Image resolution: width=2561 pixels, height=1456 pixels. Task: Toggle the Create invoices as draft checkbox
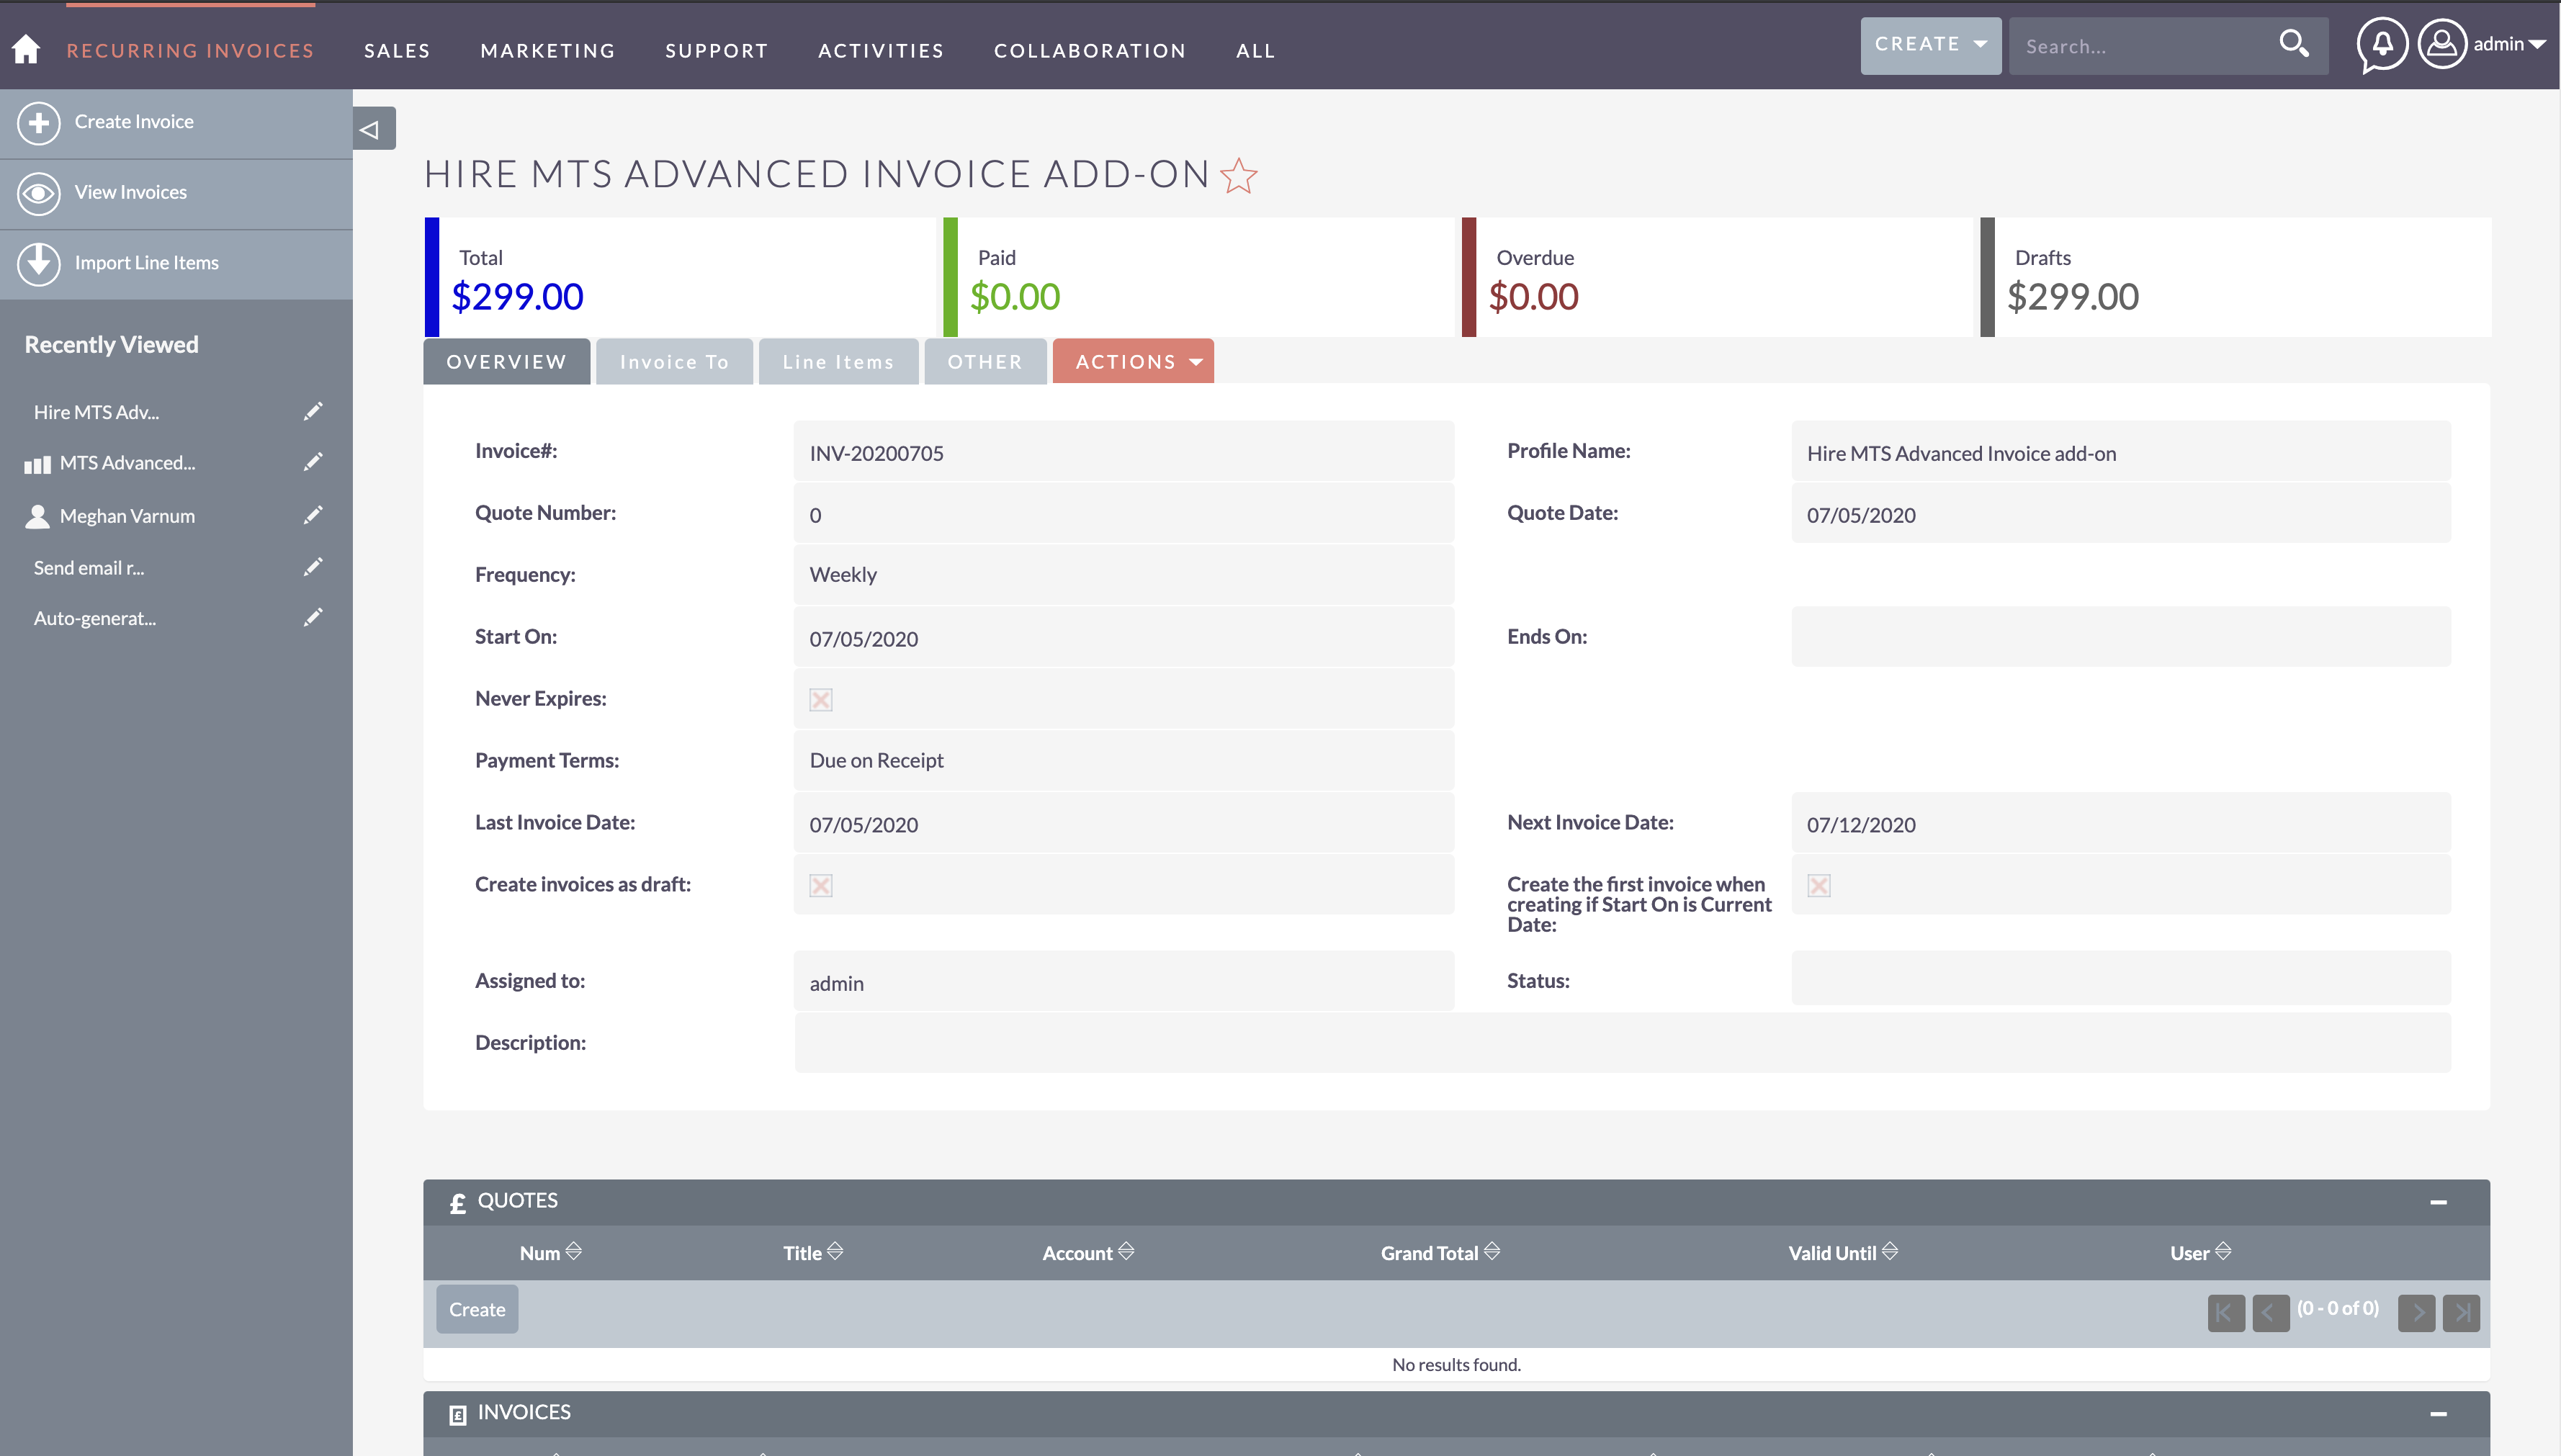coord(822,884)
